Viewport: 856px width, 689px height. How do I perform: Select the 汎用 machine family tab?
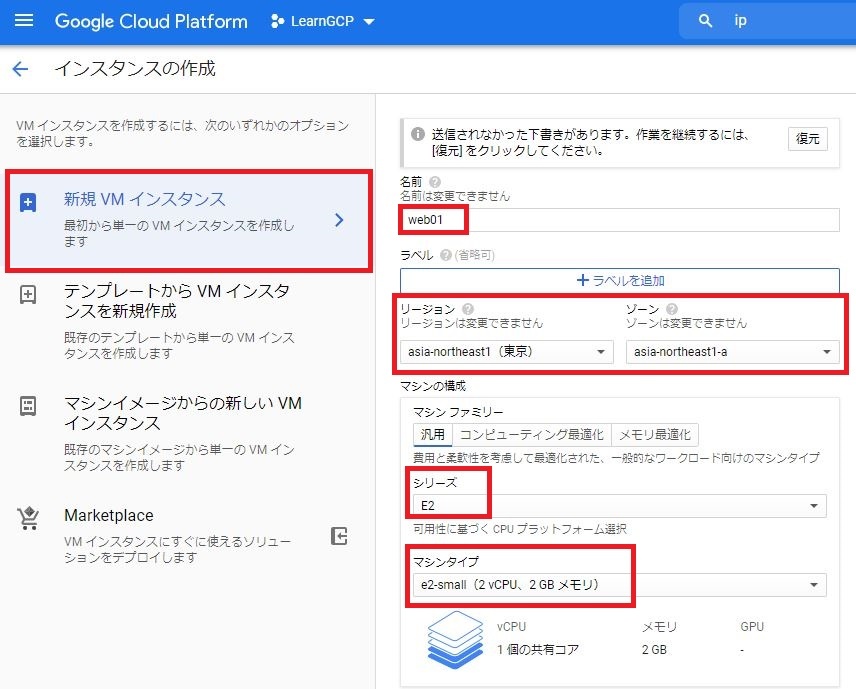[x=433, y=435]
